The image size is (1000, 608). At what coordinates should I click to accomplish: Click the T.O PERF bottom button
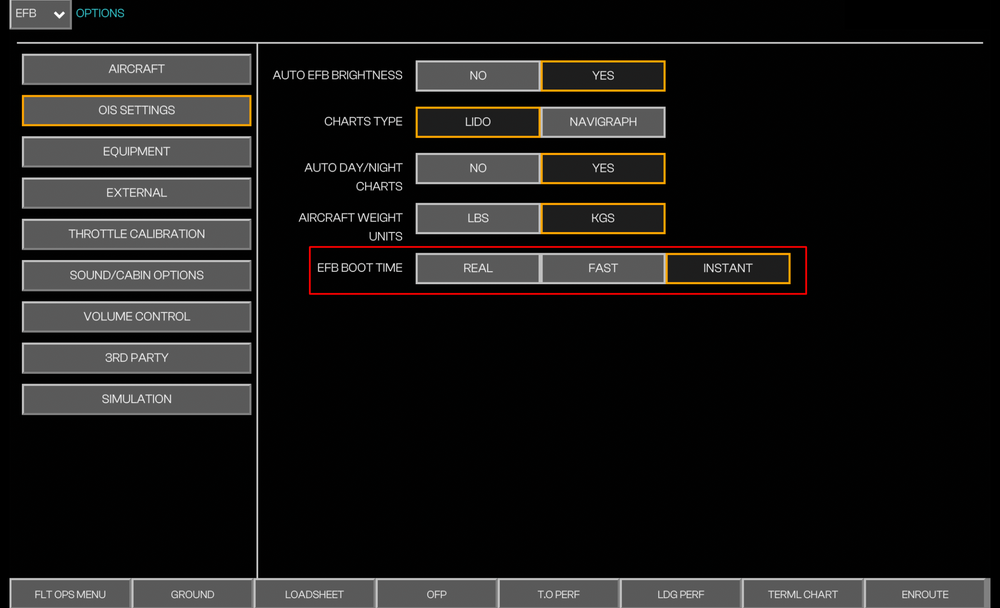tap(558, 594)
